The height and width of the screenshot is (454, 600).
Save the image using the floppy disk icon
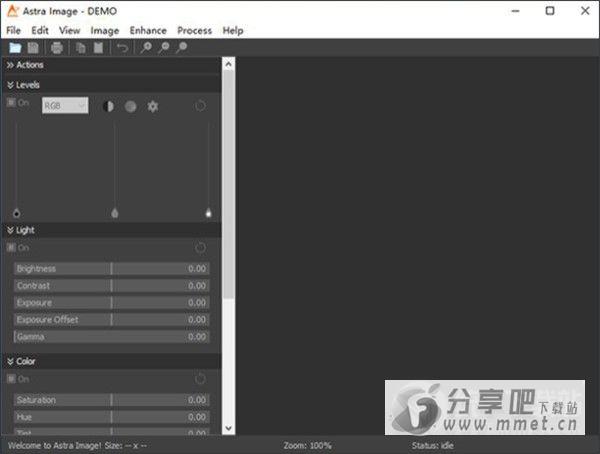coord(33,48)
